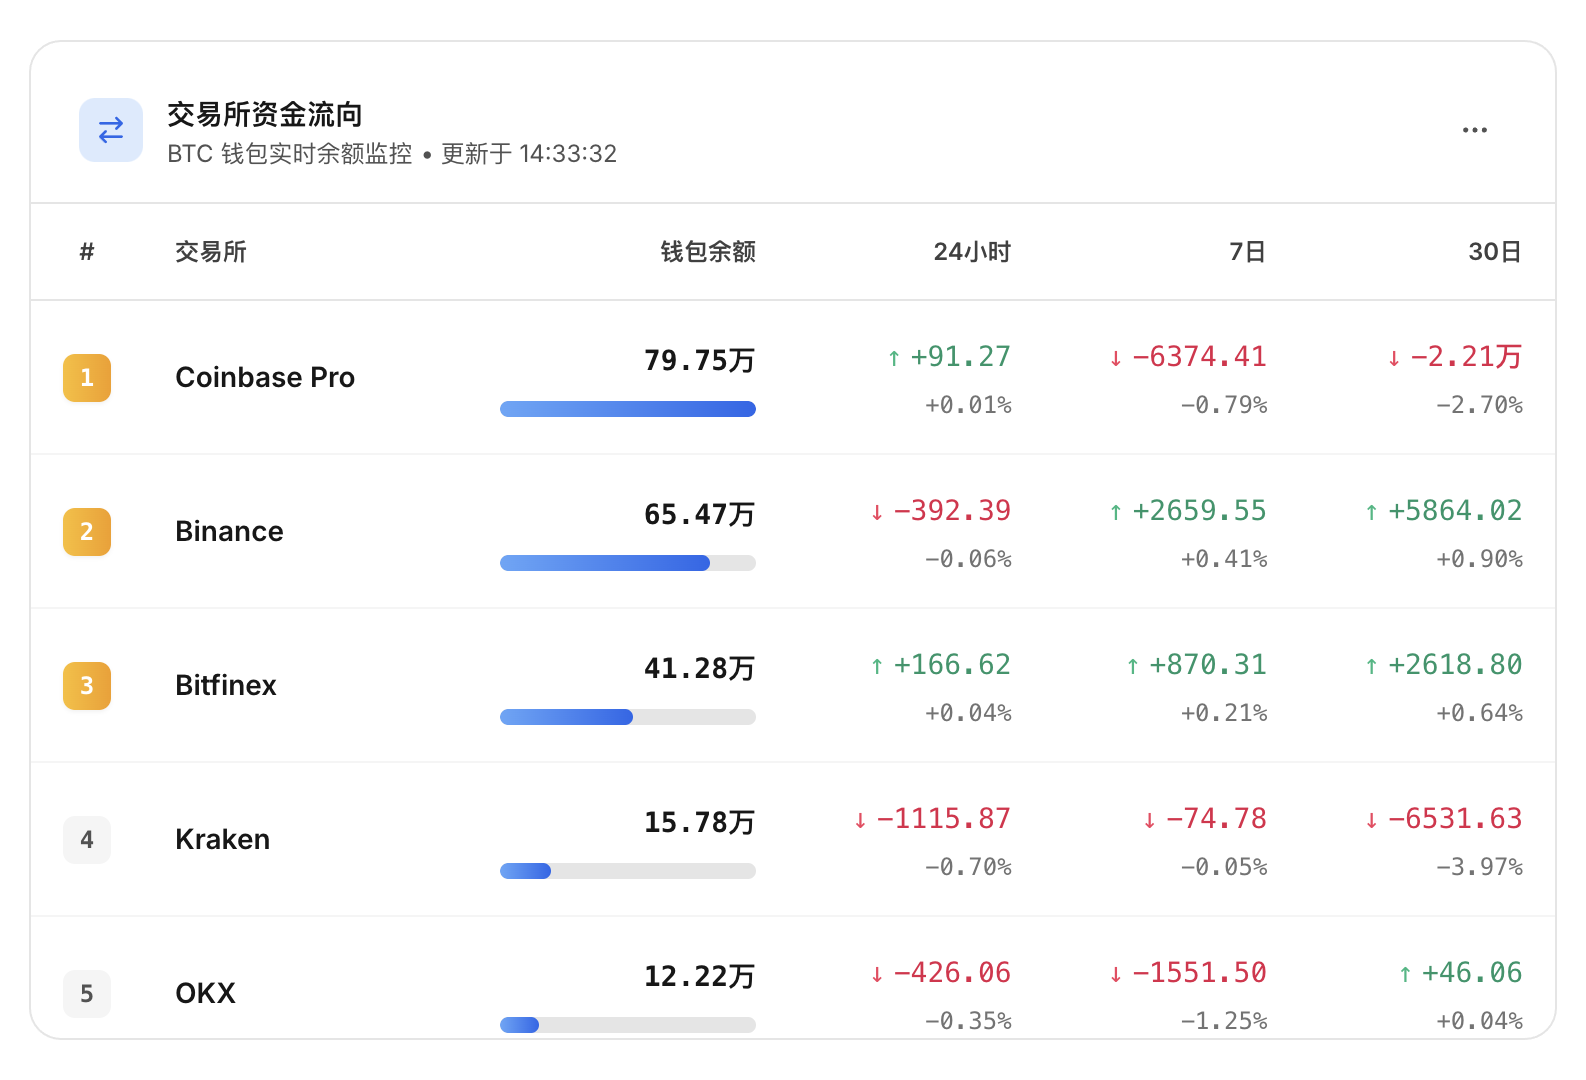Viewport: 1586px width, 1080px height.
Task: Click rank badge 5 for OKX
Action: [87, 994]
